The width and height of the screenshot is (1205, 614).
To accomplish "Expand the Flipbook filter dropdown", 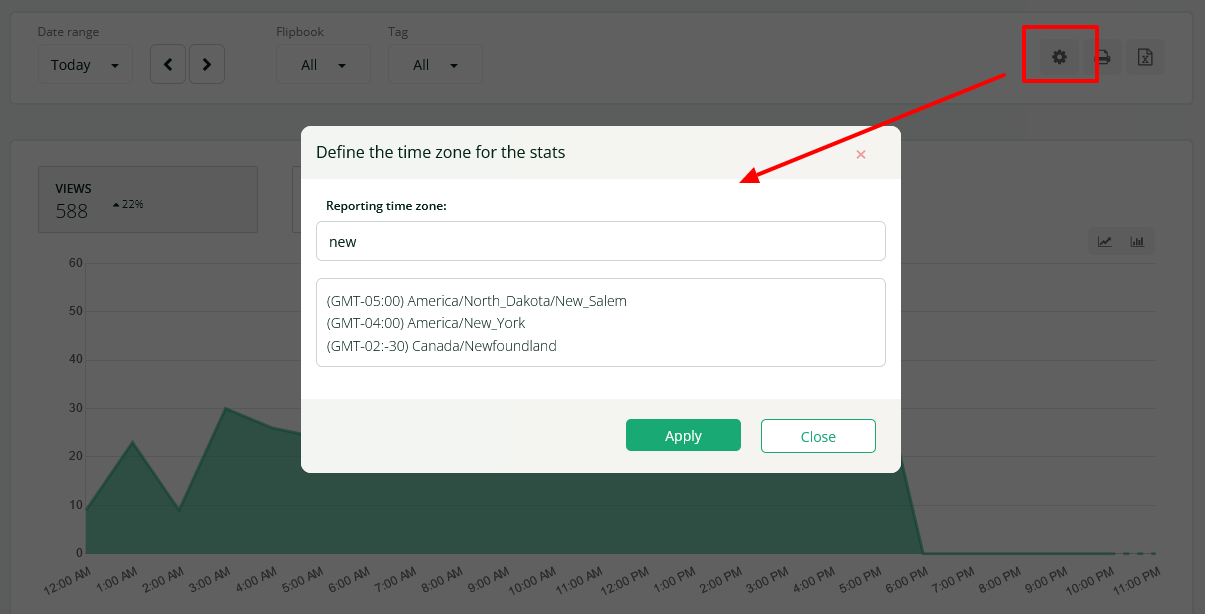I will 323,65.
